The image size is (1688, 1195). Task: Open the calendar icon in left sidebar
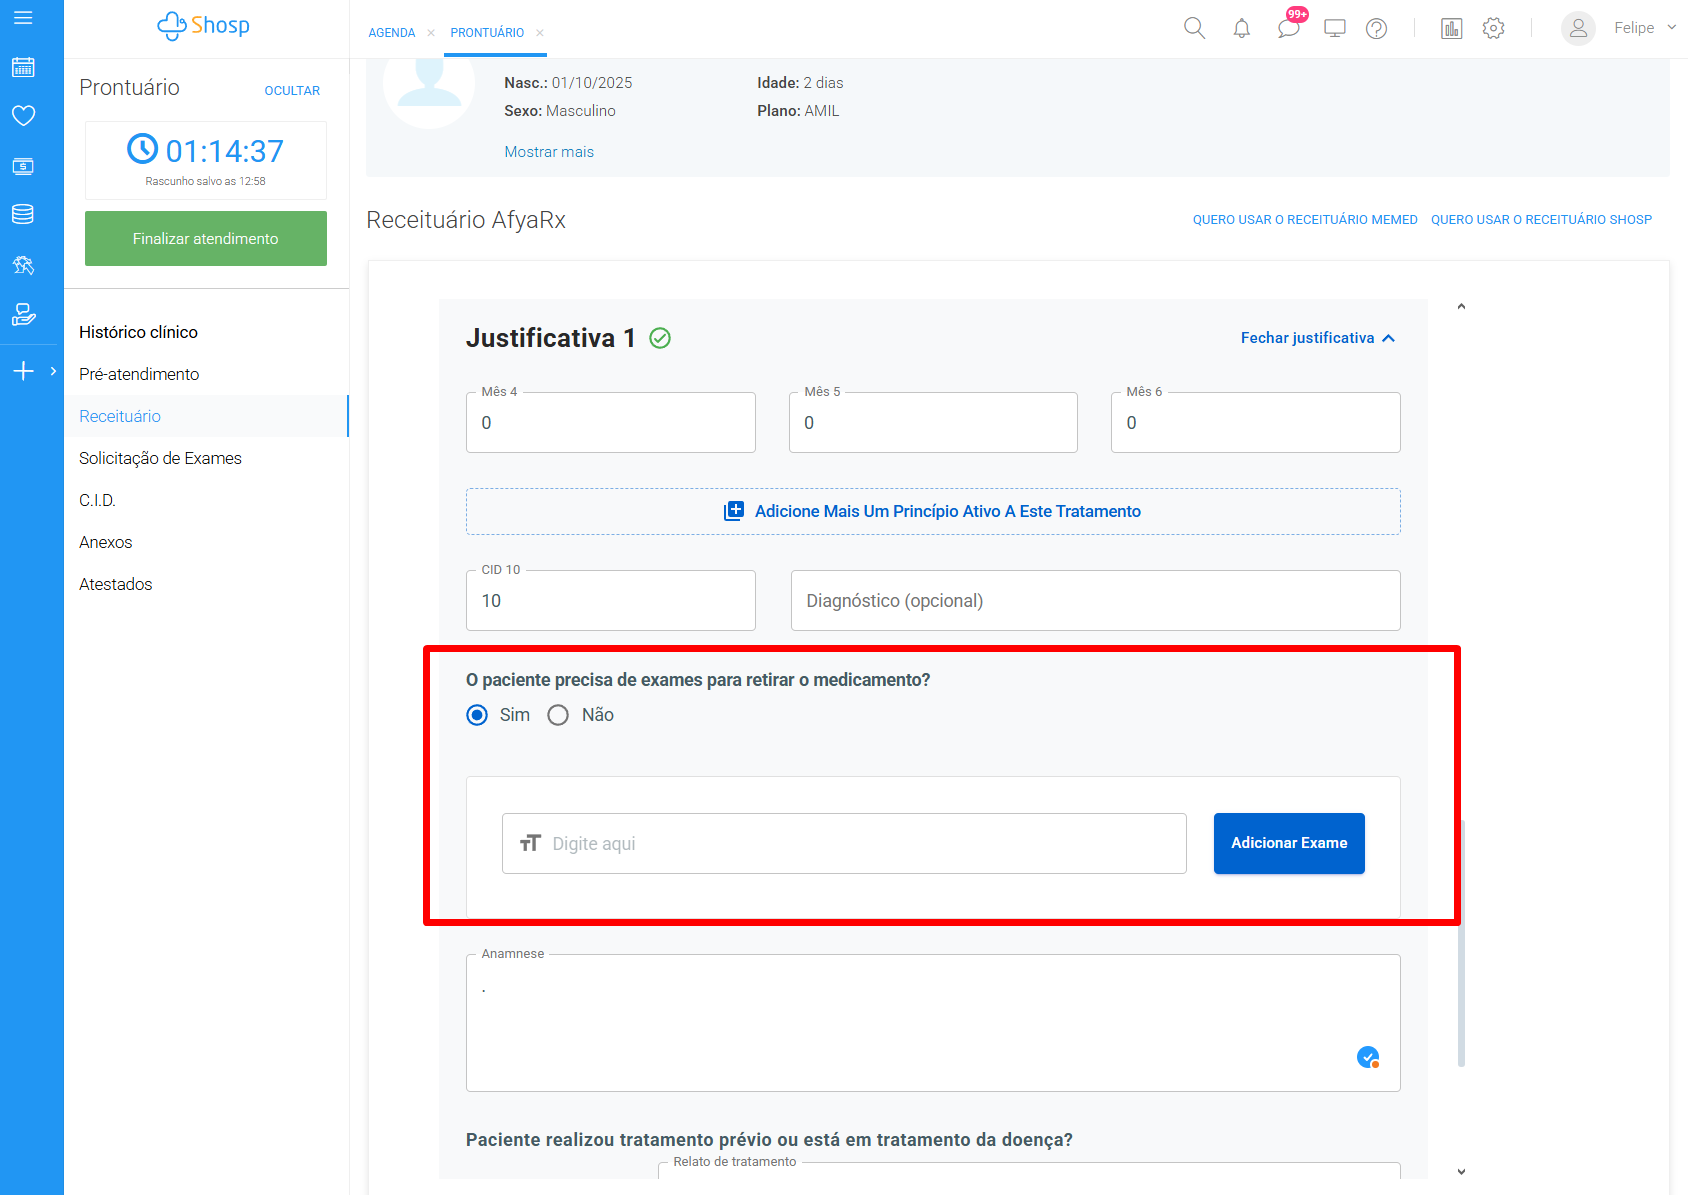tap(23, 67)
